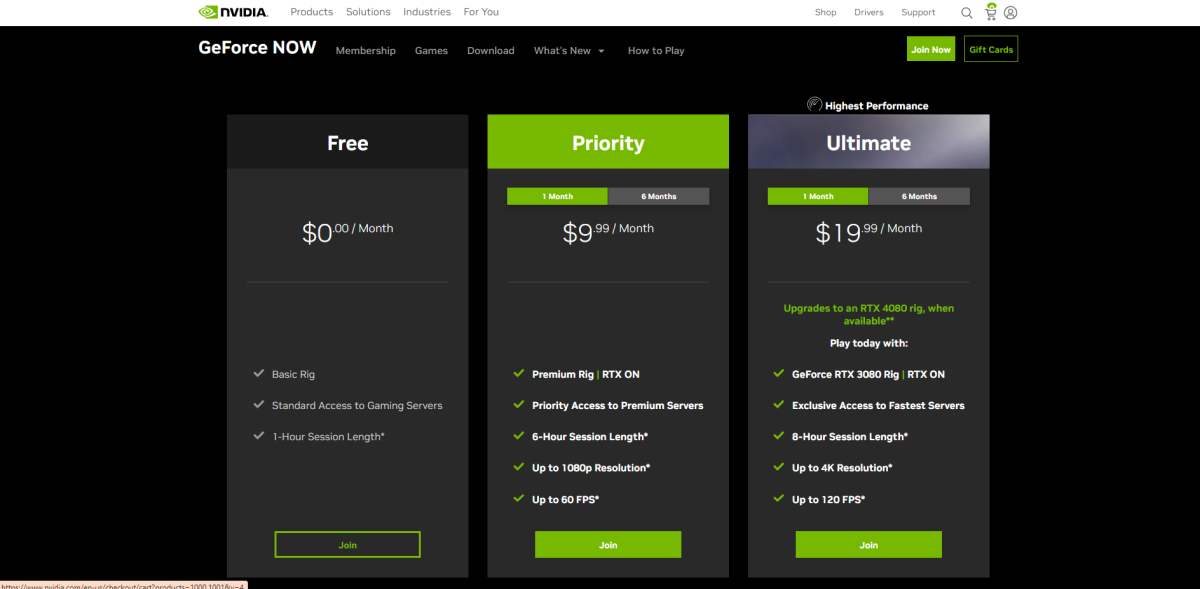Open the For You menu
The image size is (1200, 589).
(x=481, y=12)
